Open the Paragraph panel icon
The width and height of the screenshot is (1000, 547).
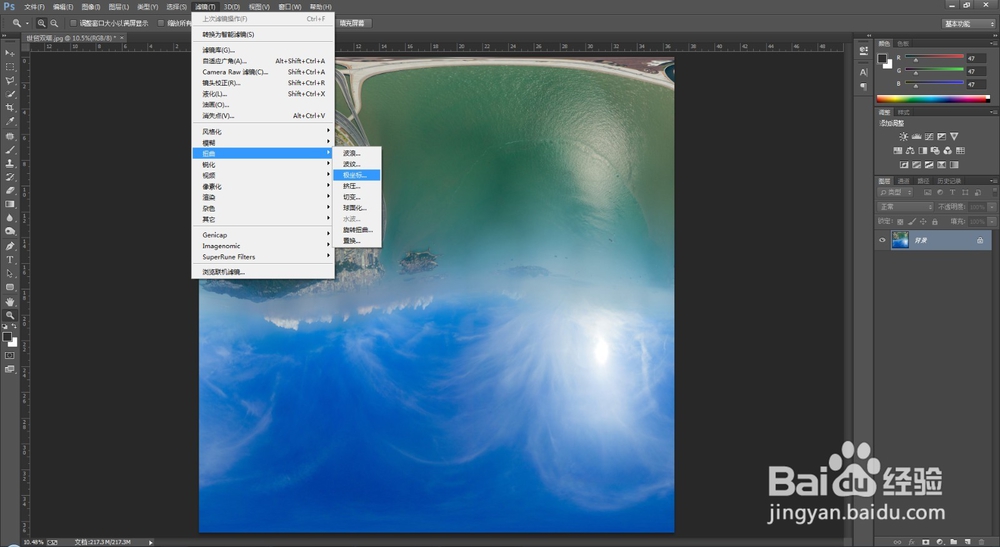(x=864, y=87)
